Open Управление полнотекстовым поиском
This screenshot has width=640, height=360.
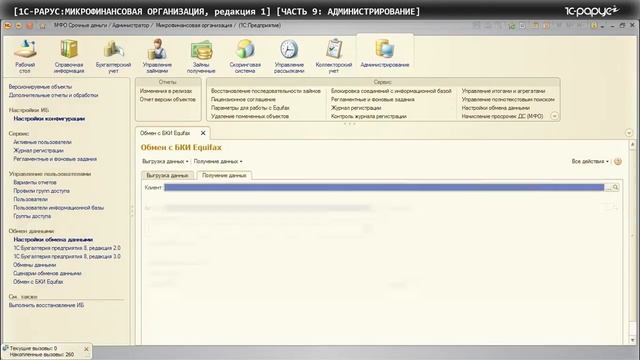pos(508,100)
